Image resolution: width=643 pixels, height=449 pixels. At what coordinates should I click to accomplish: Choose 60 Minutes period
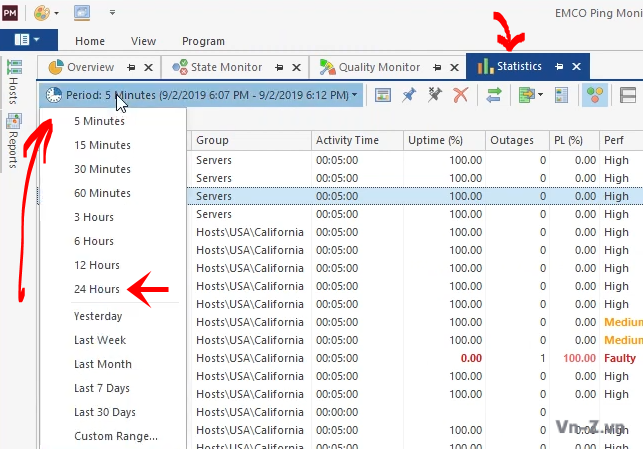pyautogui.click(x=113, y=193)
